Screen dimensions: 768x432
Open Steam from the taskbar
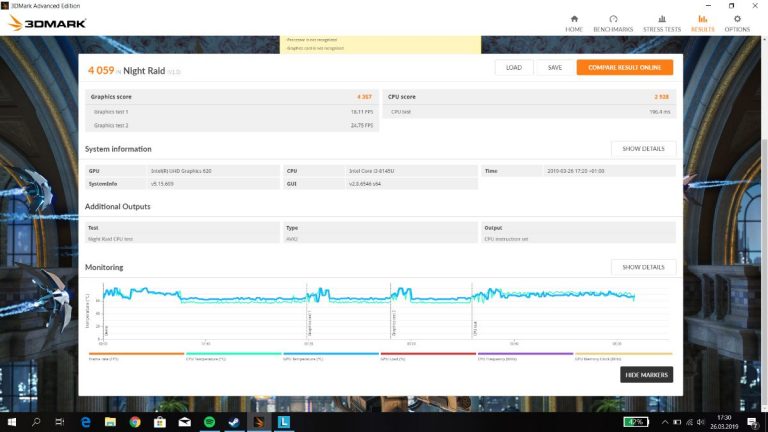tap(235, 422)
